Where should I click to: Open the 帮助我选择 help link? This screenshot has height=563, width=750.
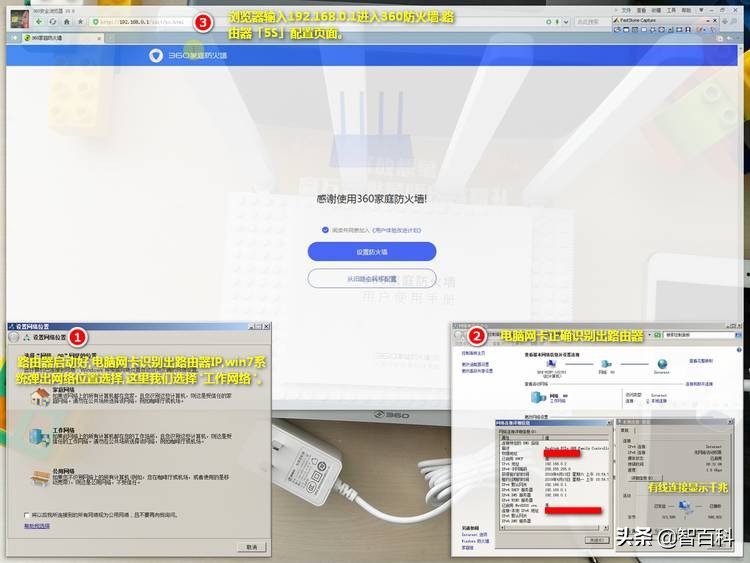[37, 526]
